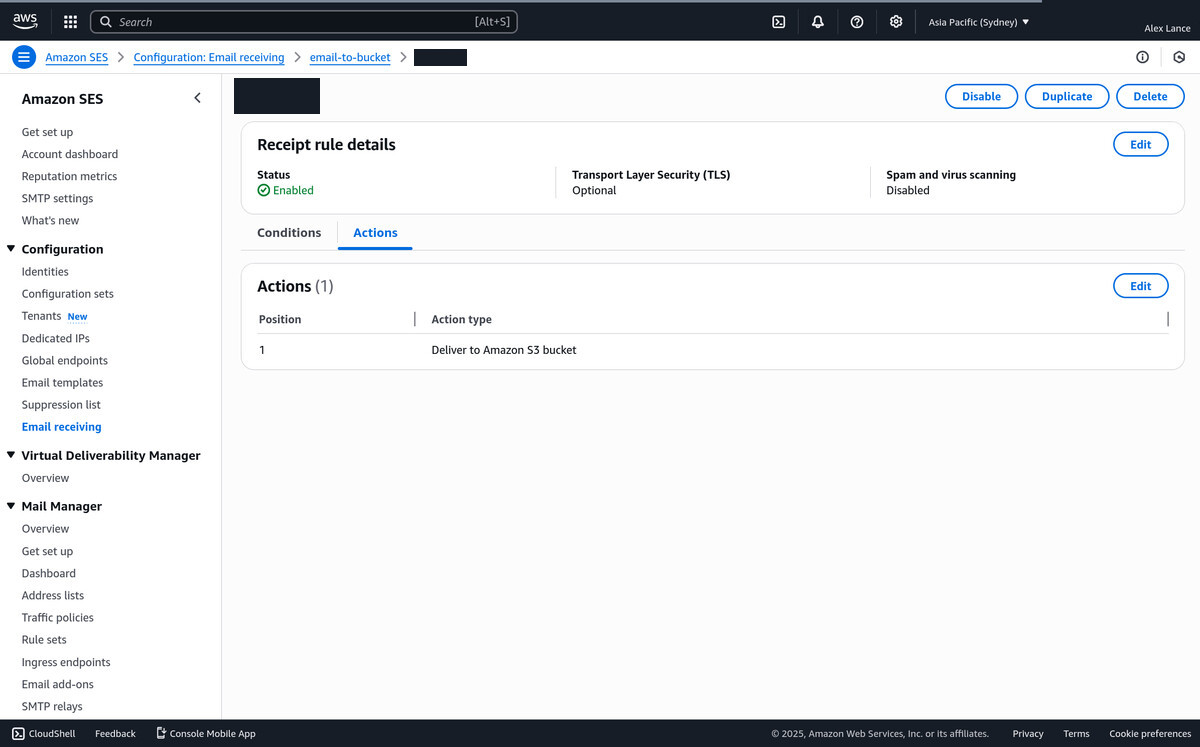This screenshot has width=1200, height=747.
Task: Click the email-to-bucket breadcrumb link
Action: [350, 58]
